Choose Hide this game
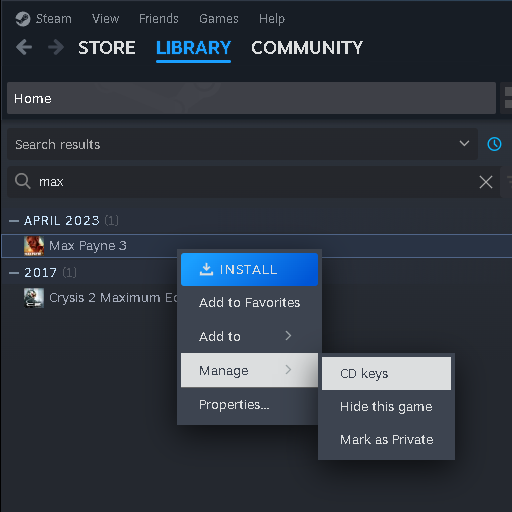The width and height of the screenshot is (512, 512). pyautogui.click(x=386, y=407)
